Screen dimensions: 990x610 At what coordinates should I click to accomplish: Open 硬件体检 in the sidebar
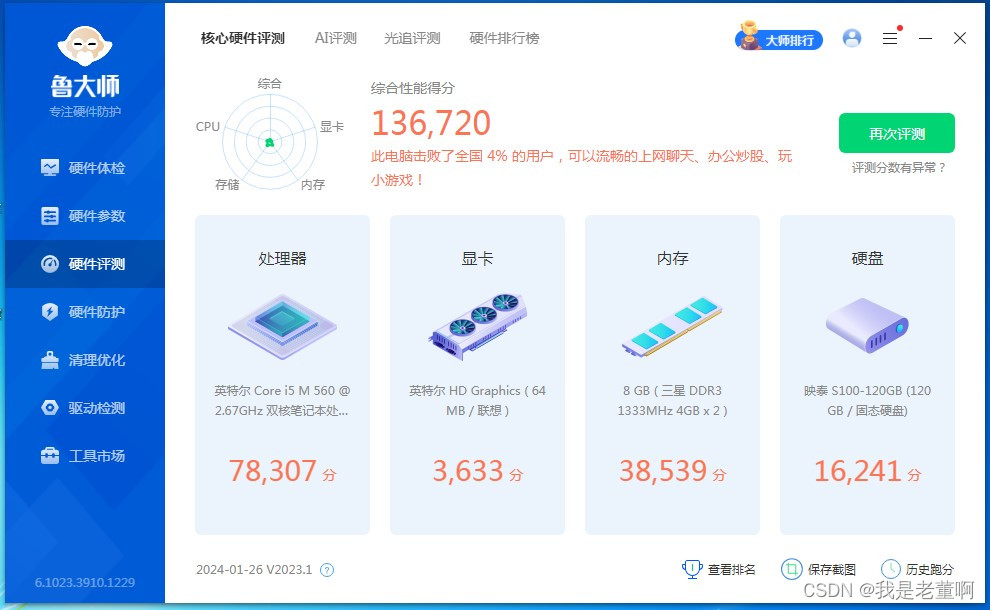(84, 168)
